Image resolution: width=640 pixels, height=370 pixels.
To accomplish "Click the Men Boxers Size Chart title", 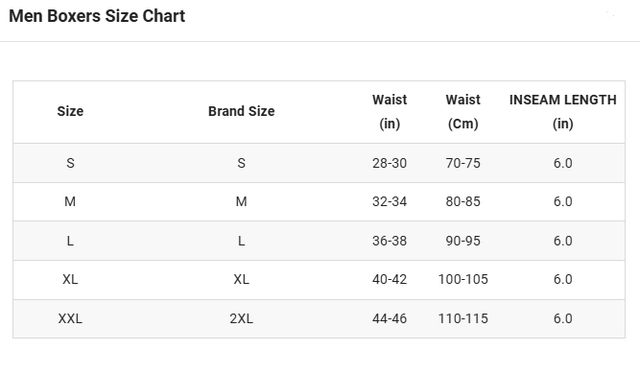I will (x=97, y=16).
